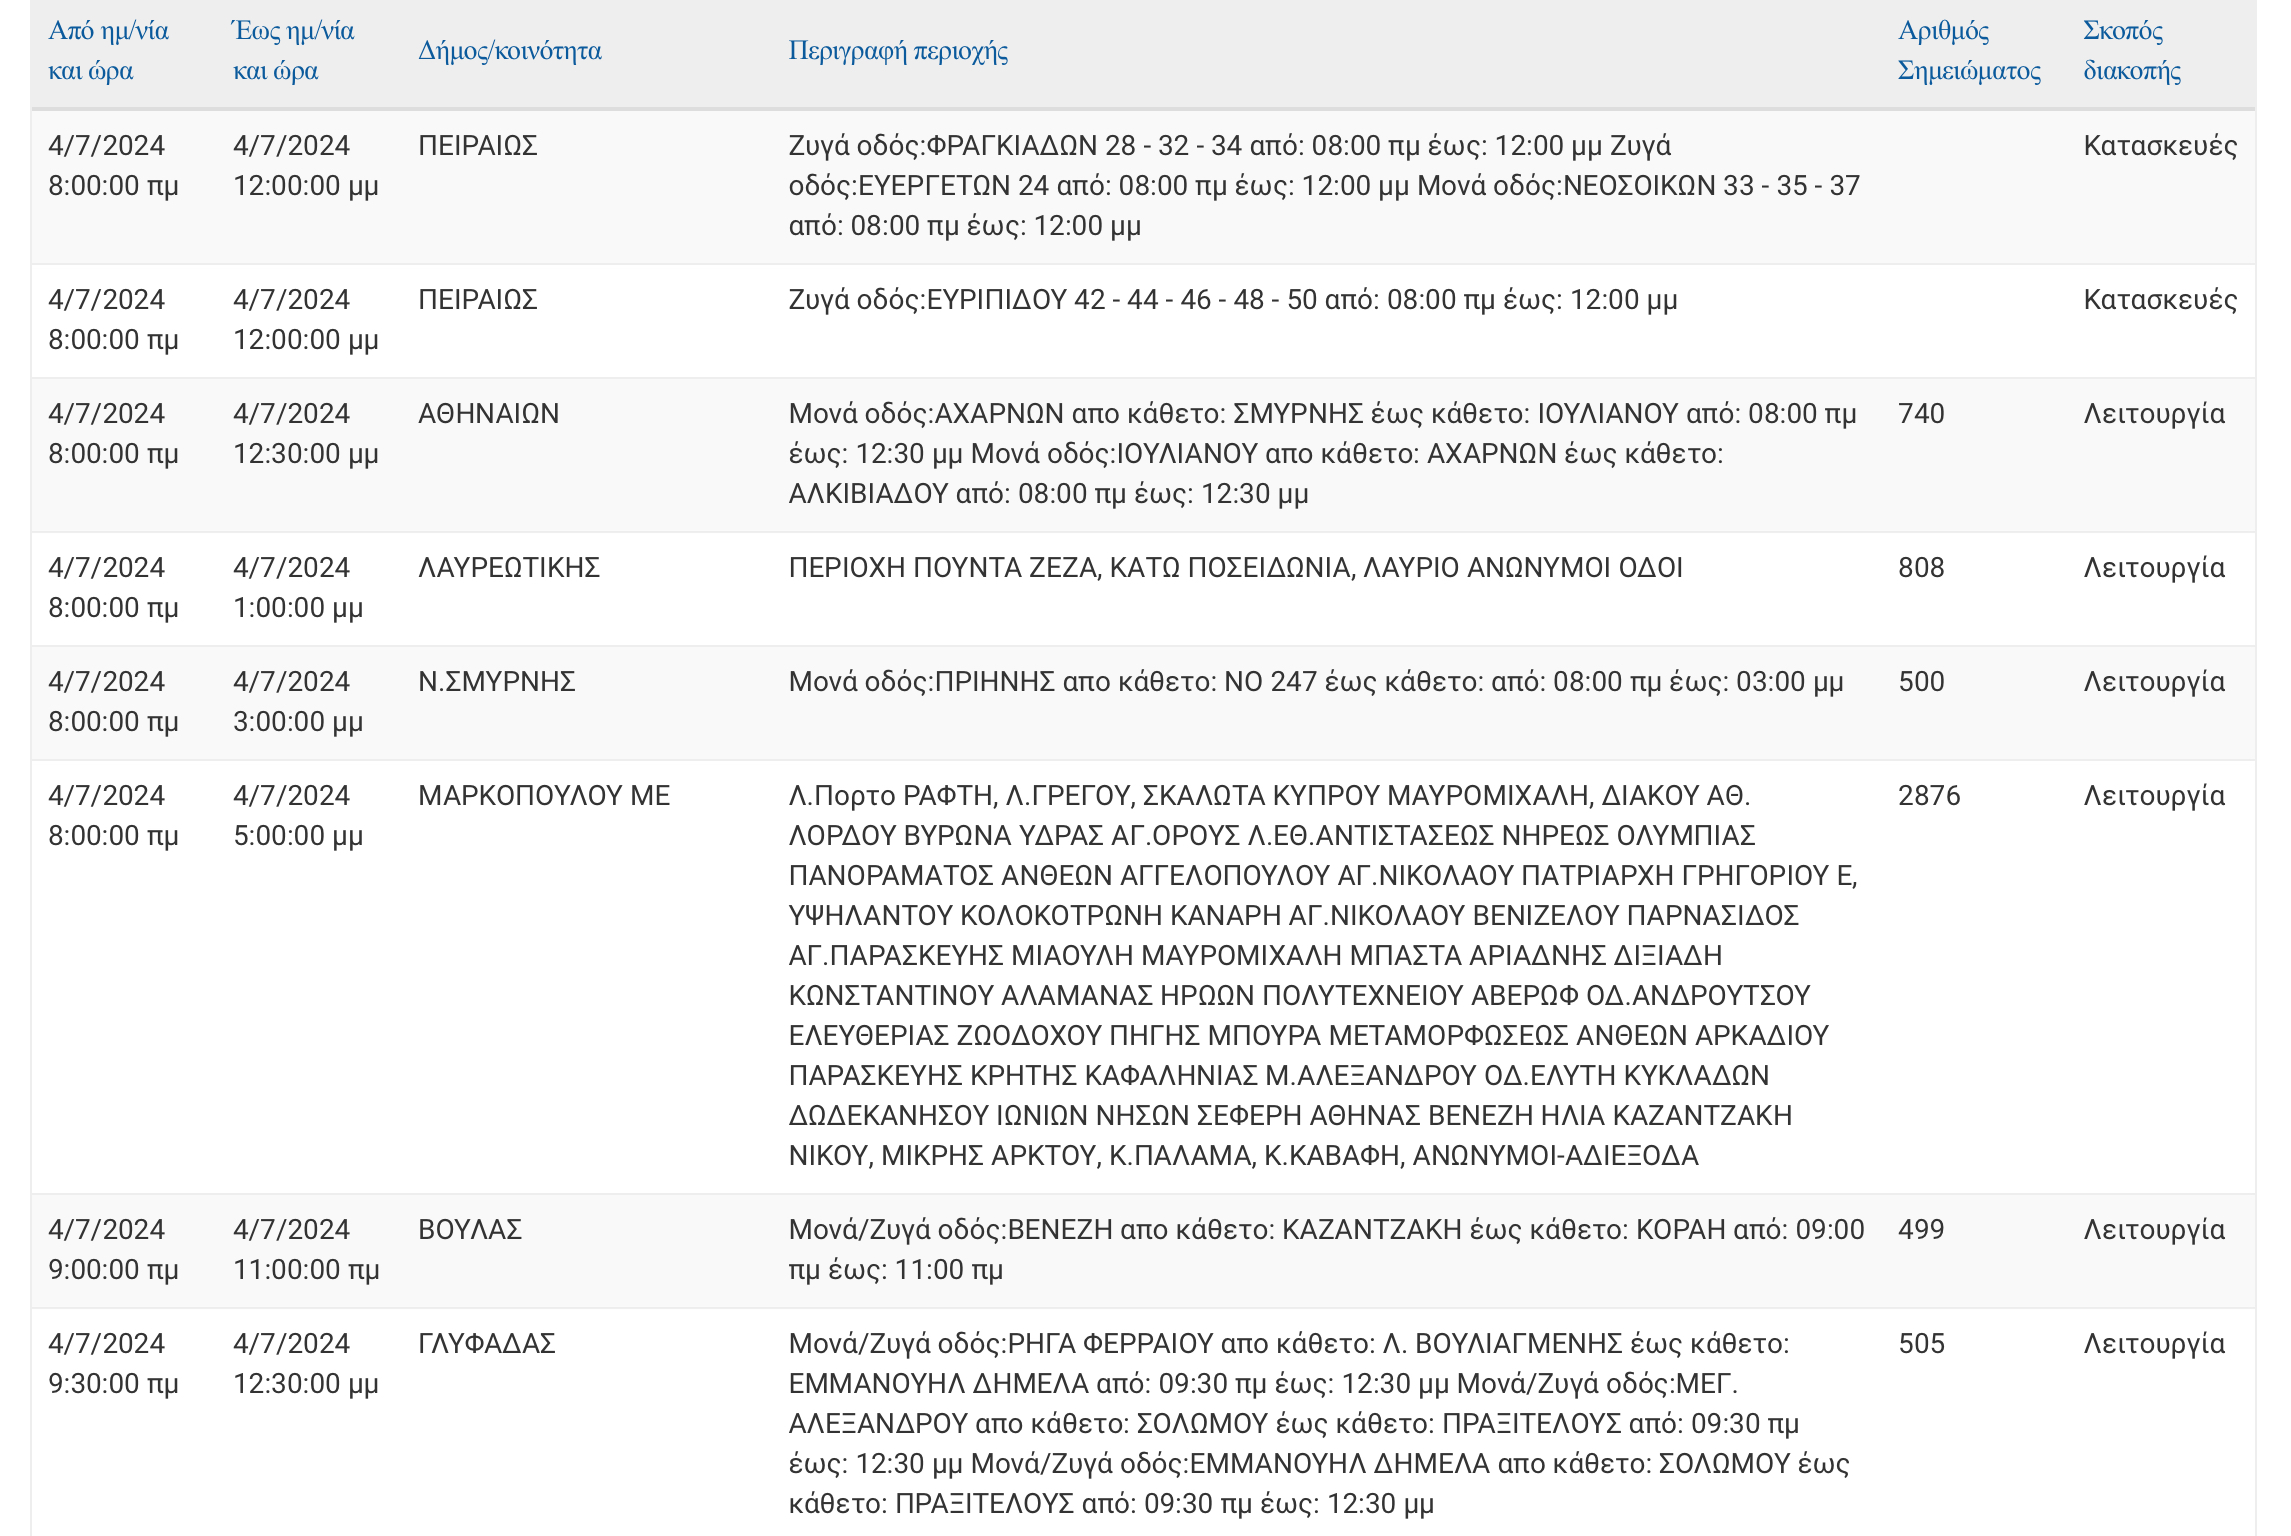
Task: Click note number 2876
Action: tap(1929, 795)
